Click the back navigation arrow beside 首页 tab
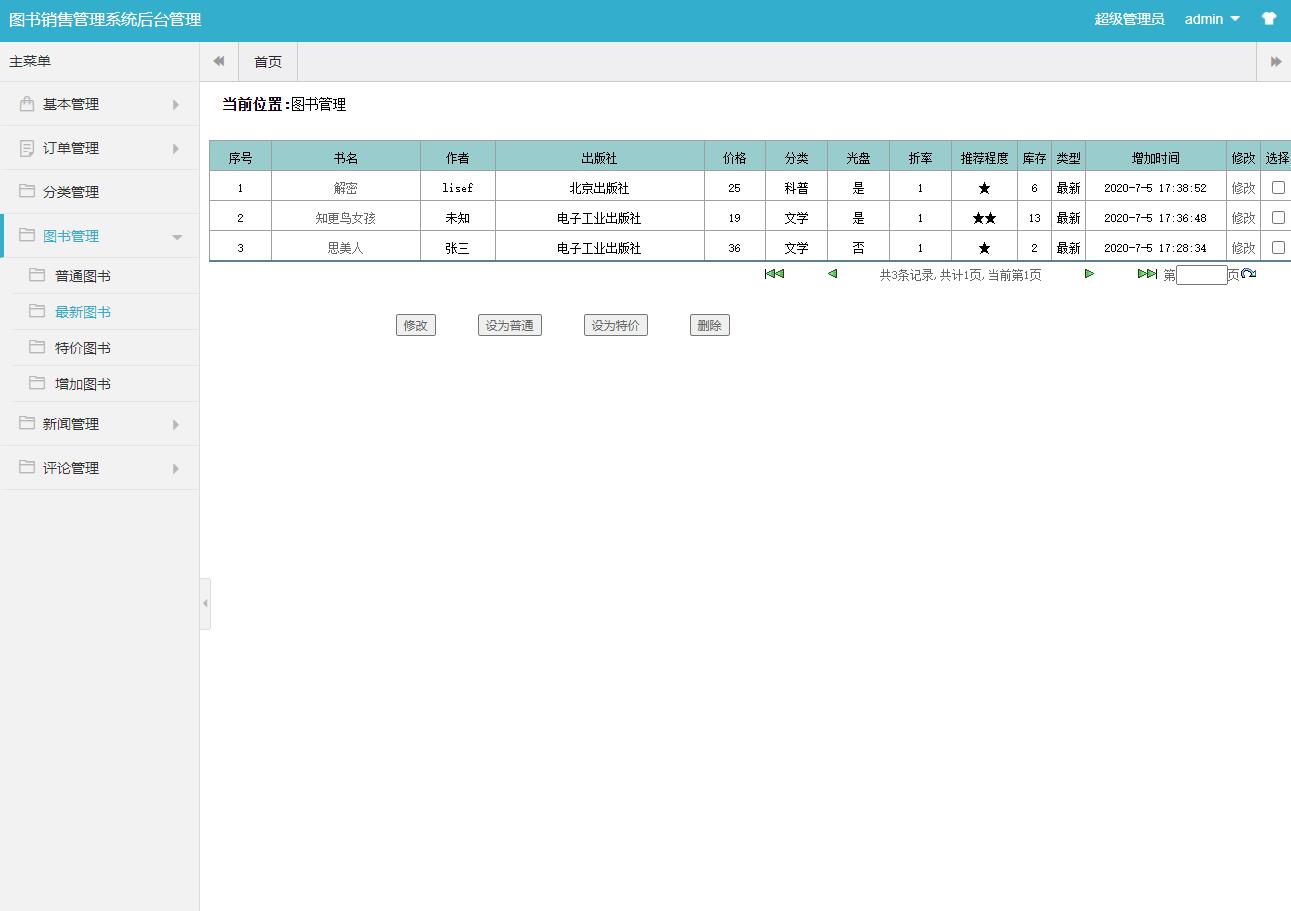1291x911 pixels. coord(218,61)
